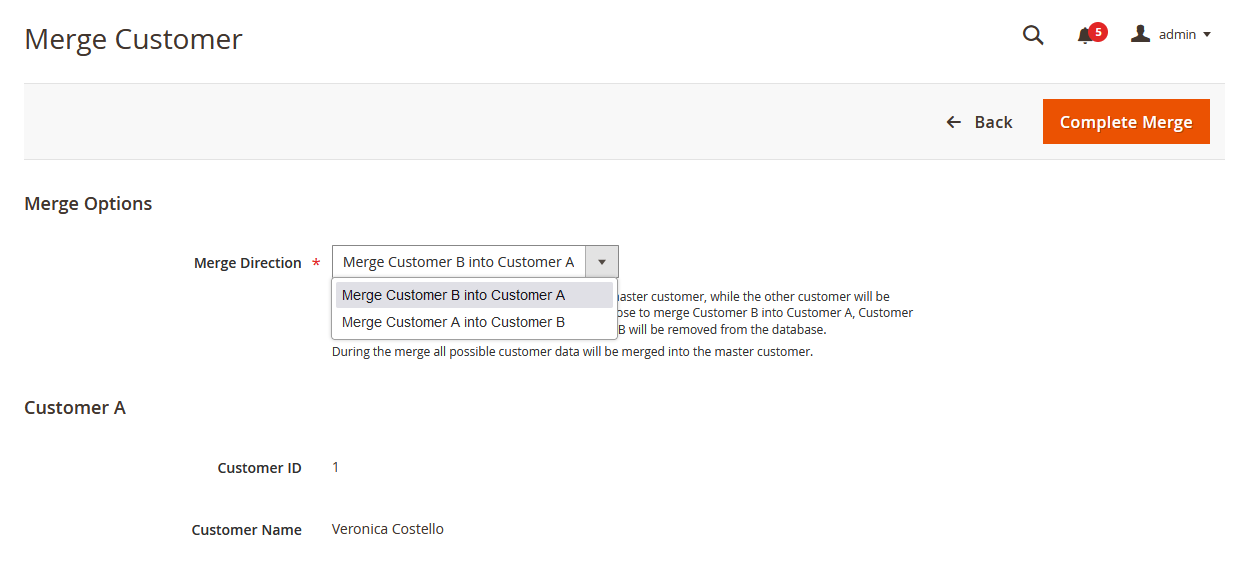Click the red notification count badge

[1098, 32]
